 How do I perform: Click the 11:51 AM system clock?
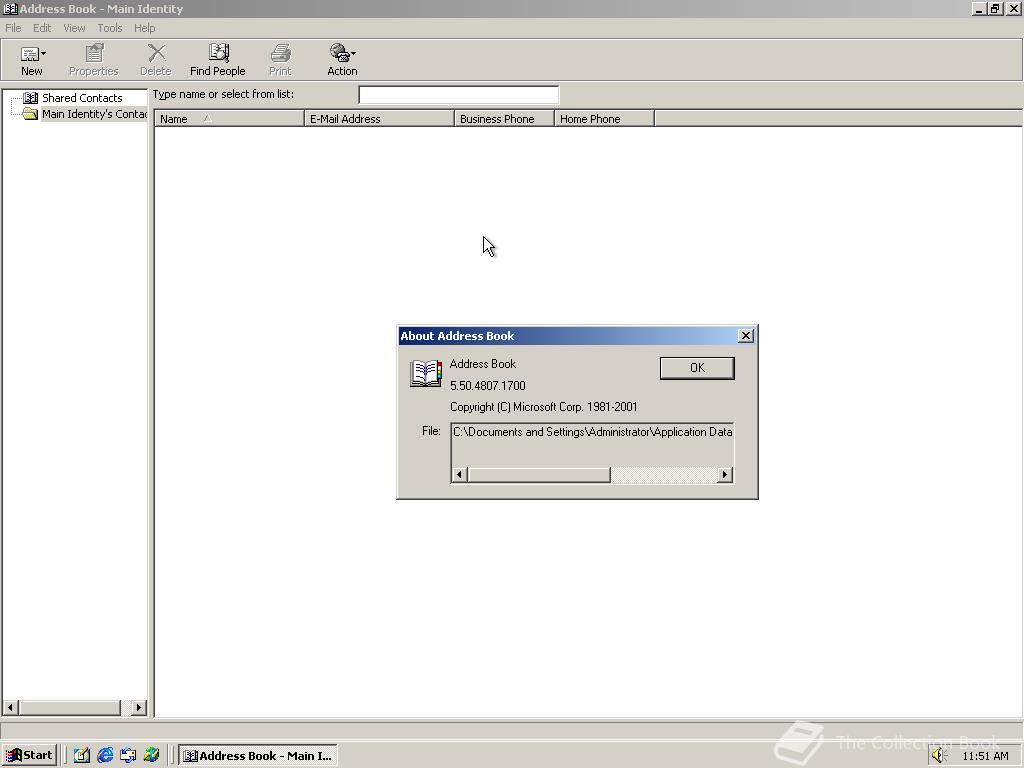pos(985,756)
